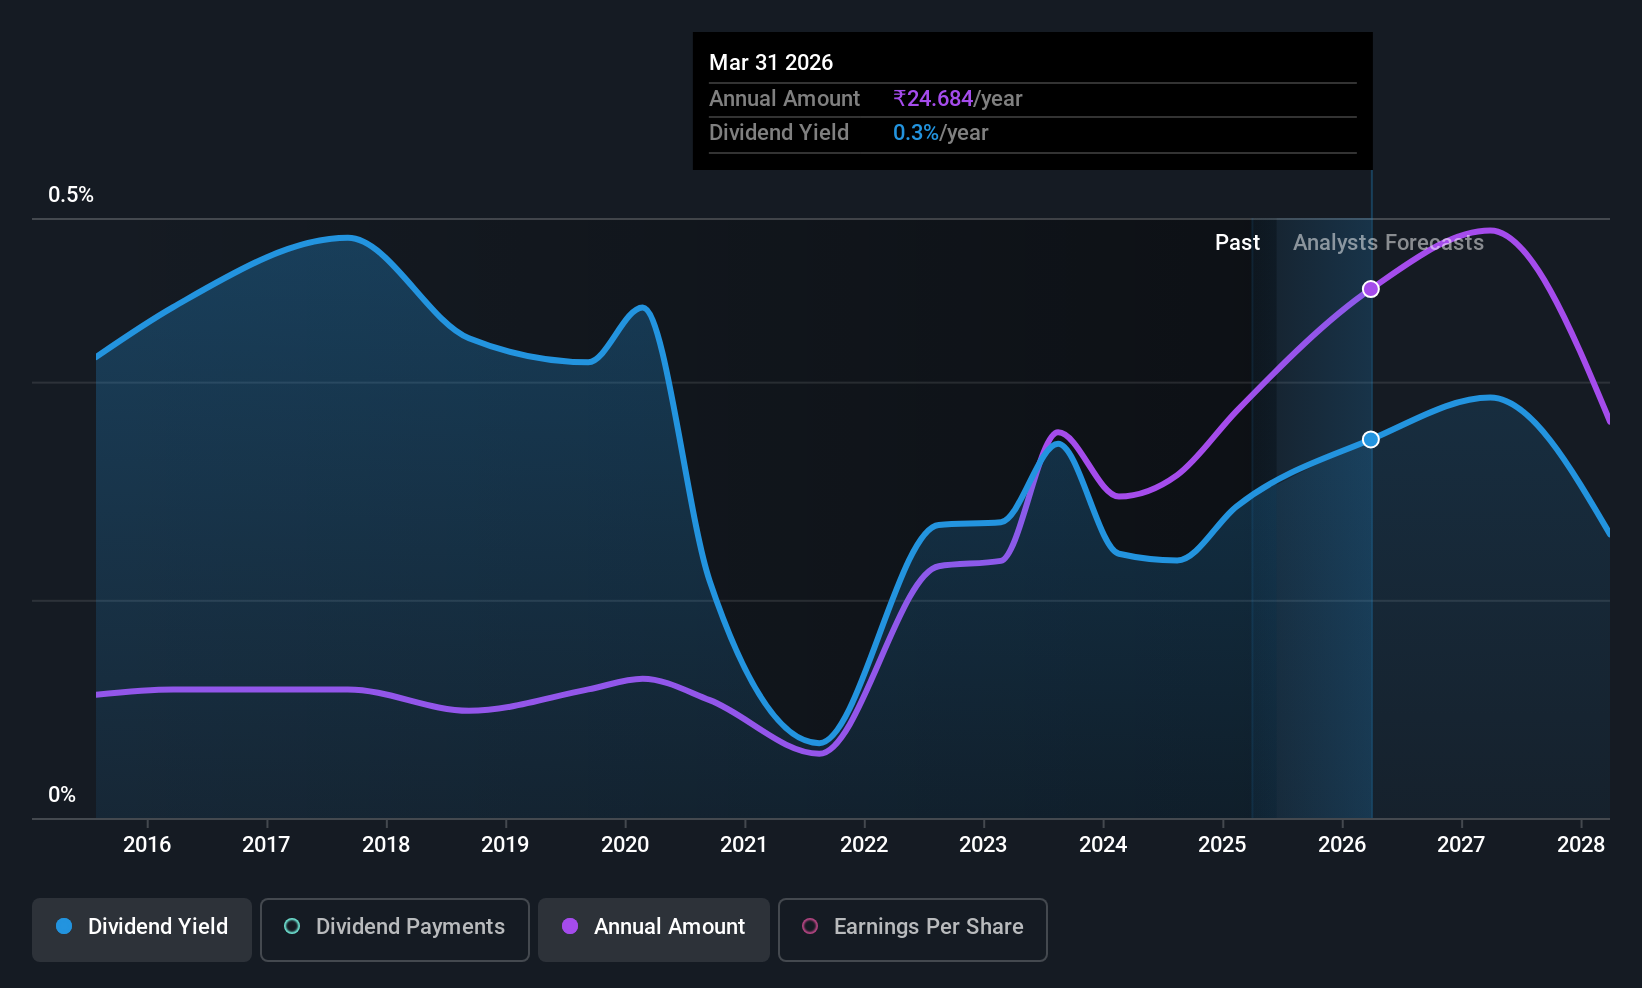Click the 2016 x-axis label

[147, 845]
